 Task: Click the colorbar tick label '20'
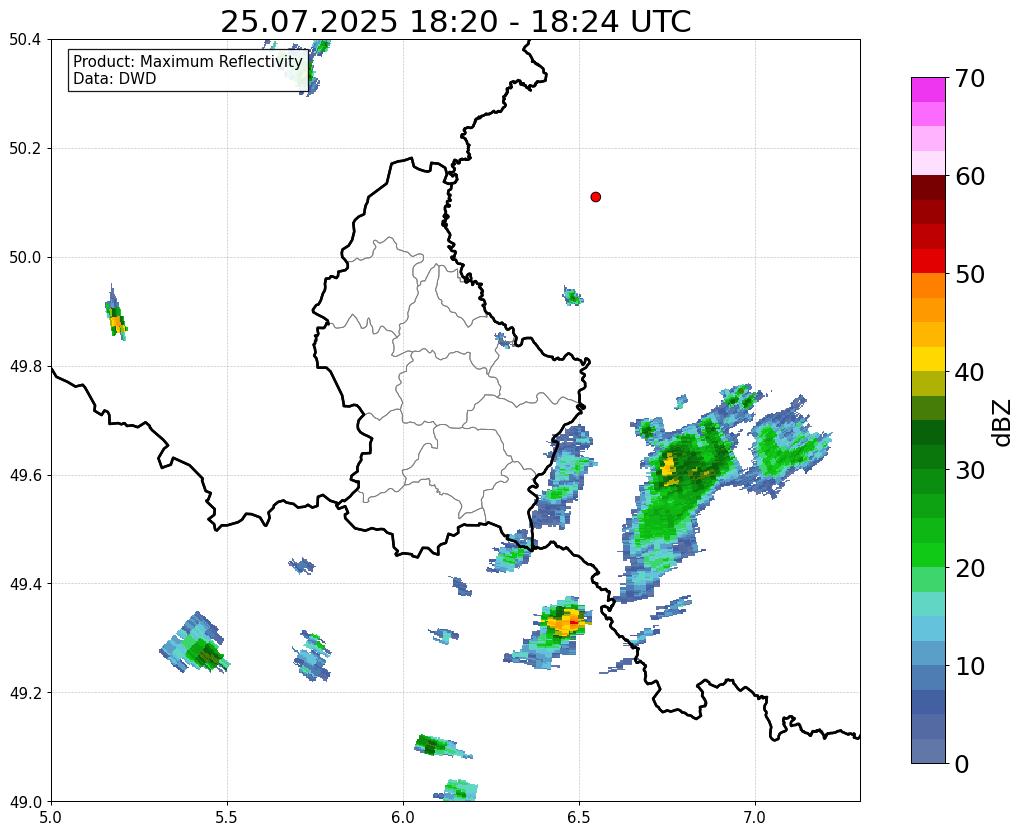click(970, 568)
